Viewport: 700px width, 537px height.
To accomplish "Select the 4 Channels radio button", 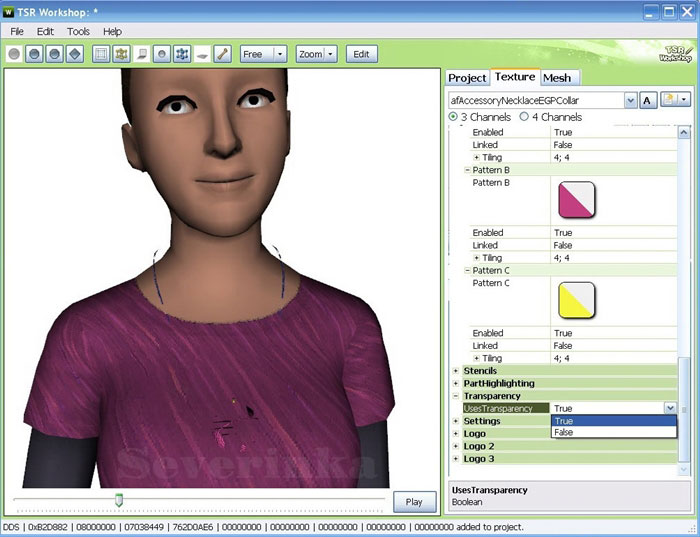I will (524, 117).
